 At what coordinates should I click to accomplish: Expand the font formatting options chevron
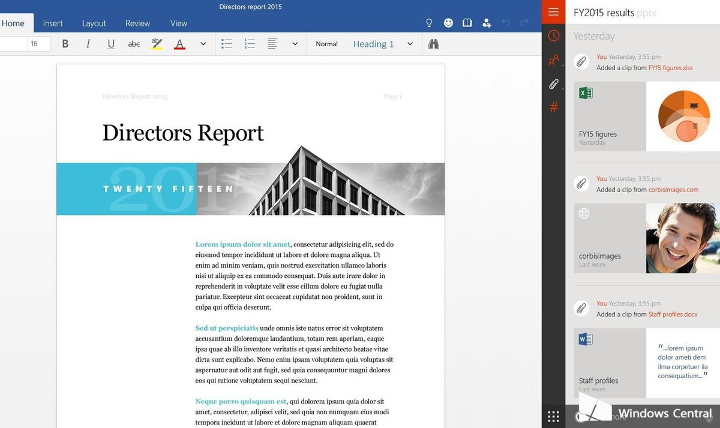(x=203, y=44)
